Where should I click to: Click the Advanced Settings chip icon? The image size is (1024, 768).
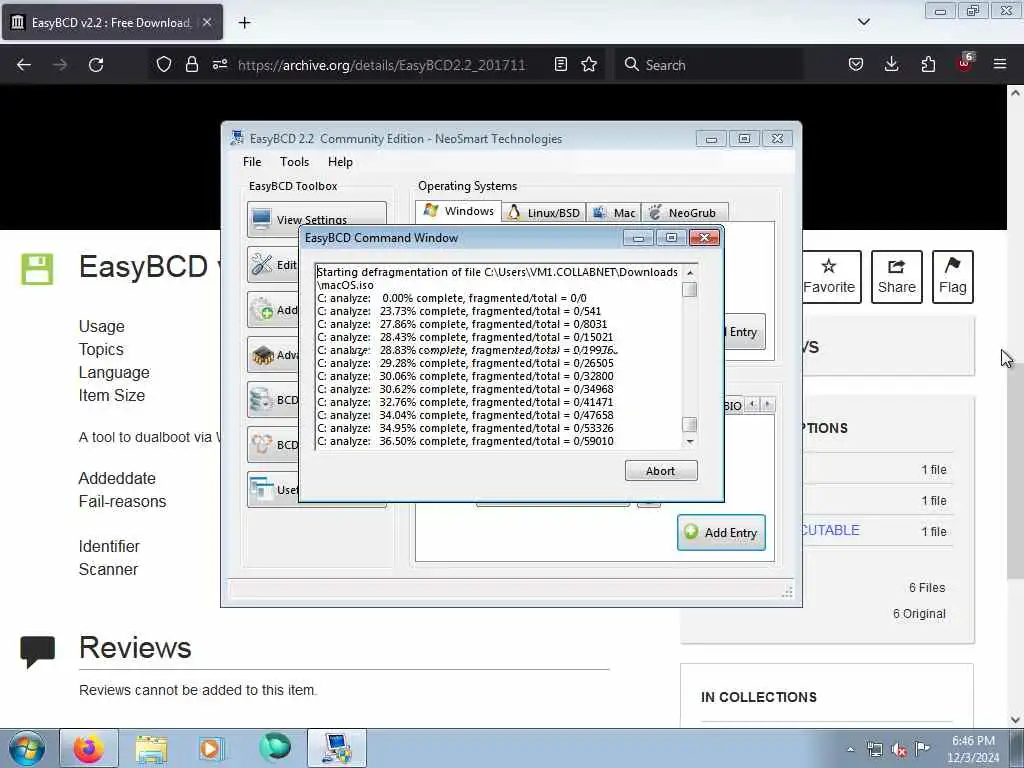point(262,355)
